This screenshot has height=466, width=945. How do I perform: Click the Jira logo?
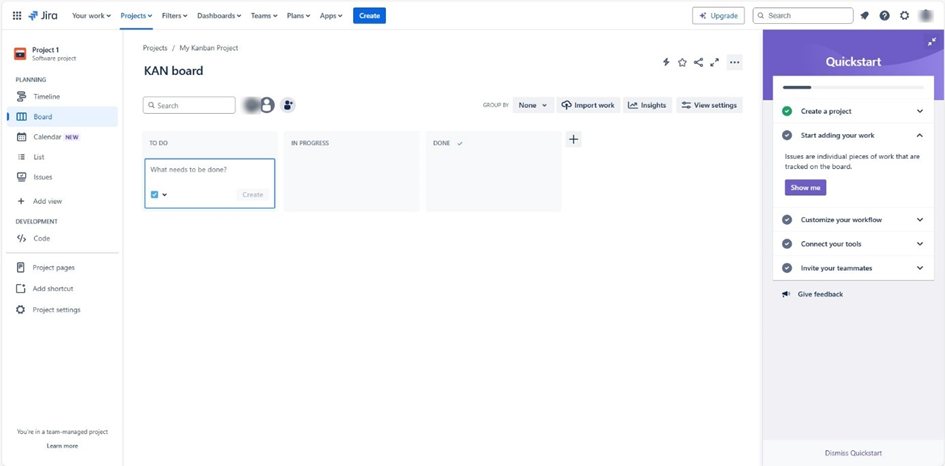pos(43,16)
